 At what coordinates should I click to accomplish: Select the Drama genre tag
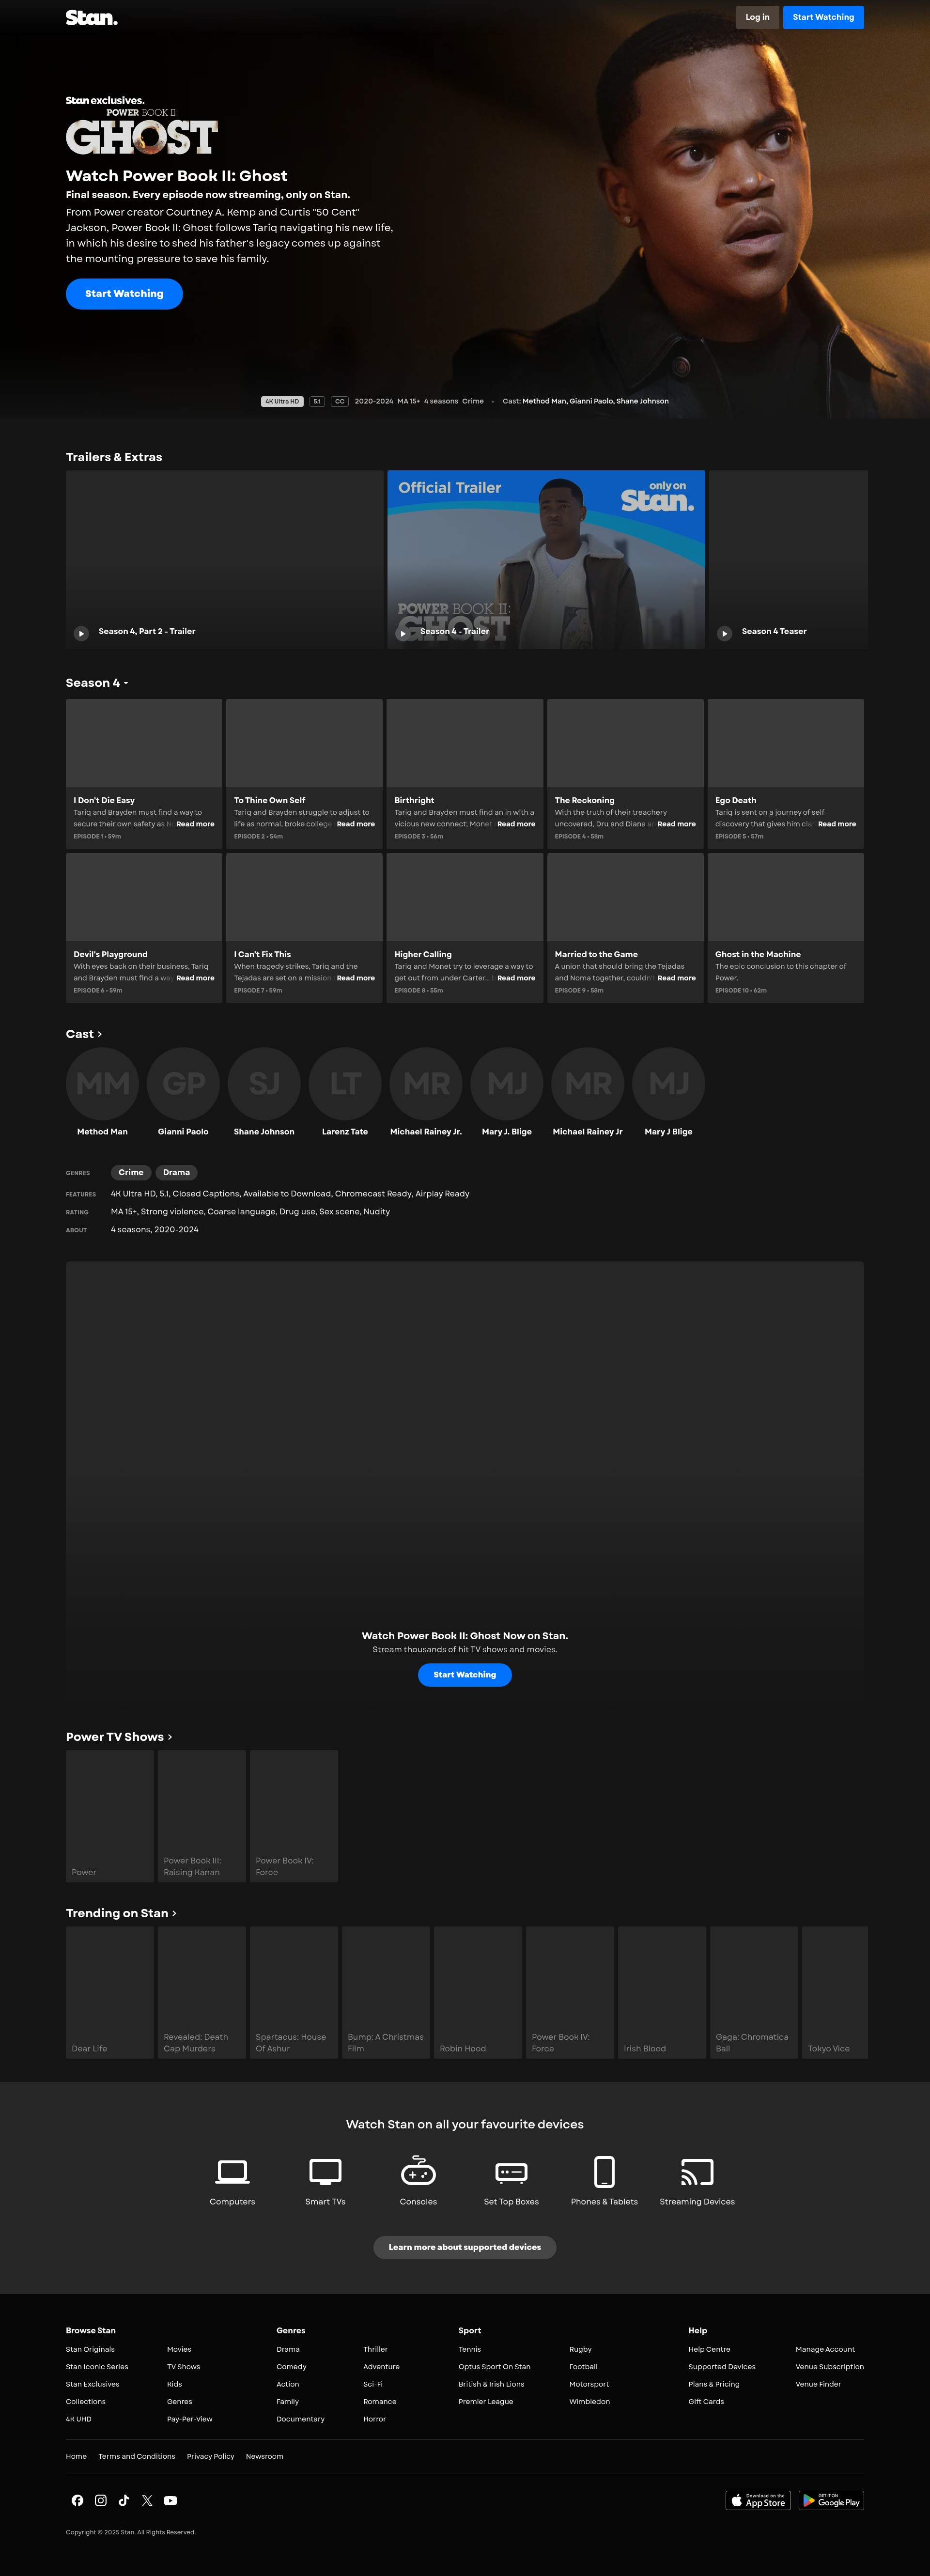176,1172
